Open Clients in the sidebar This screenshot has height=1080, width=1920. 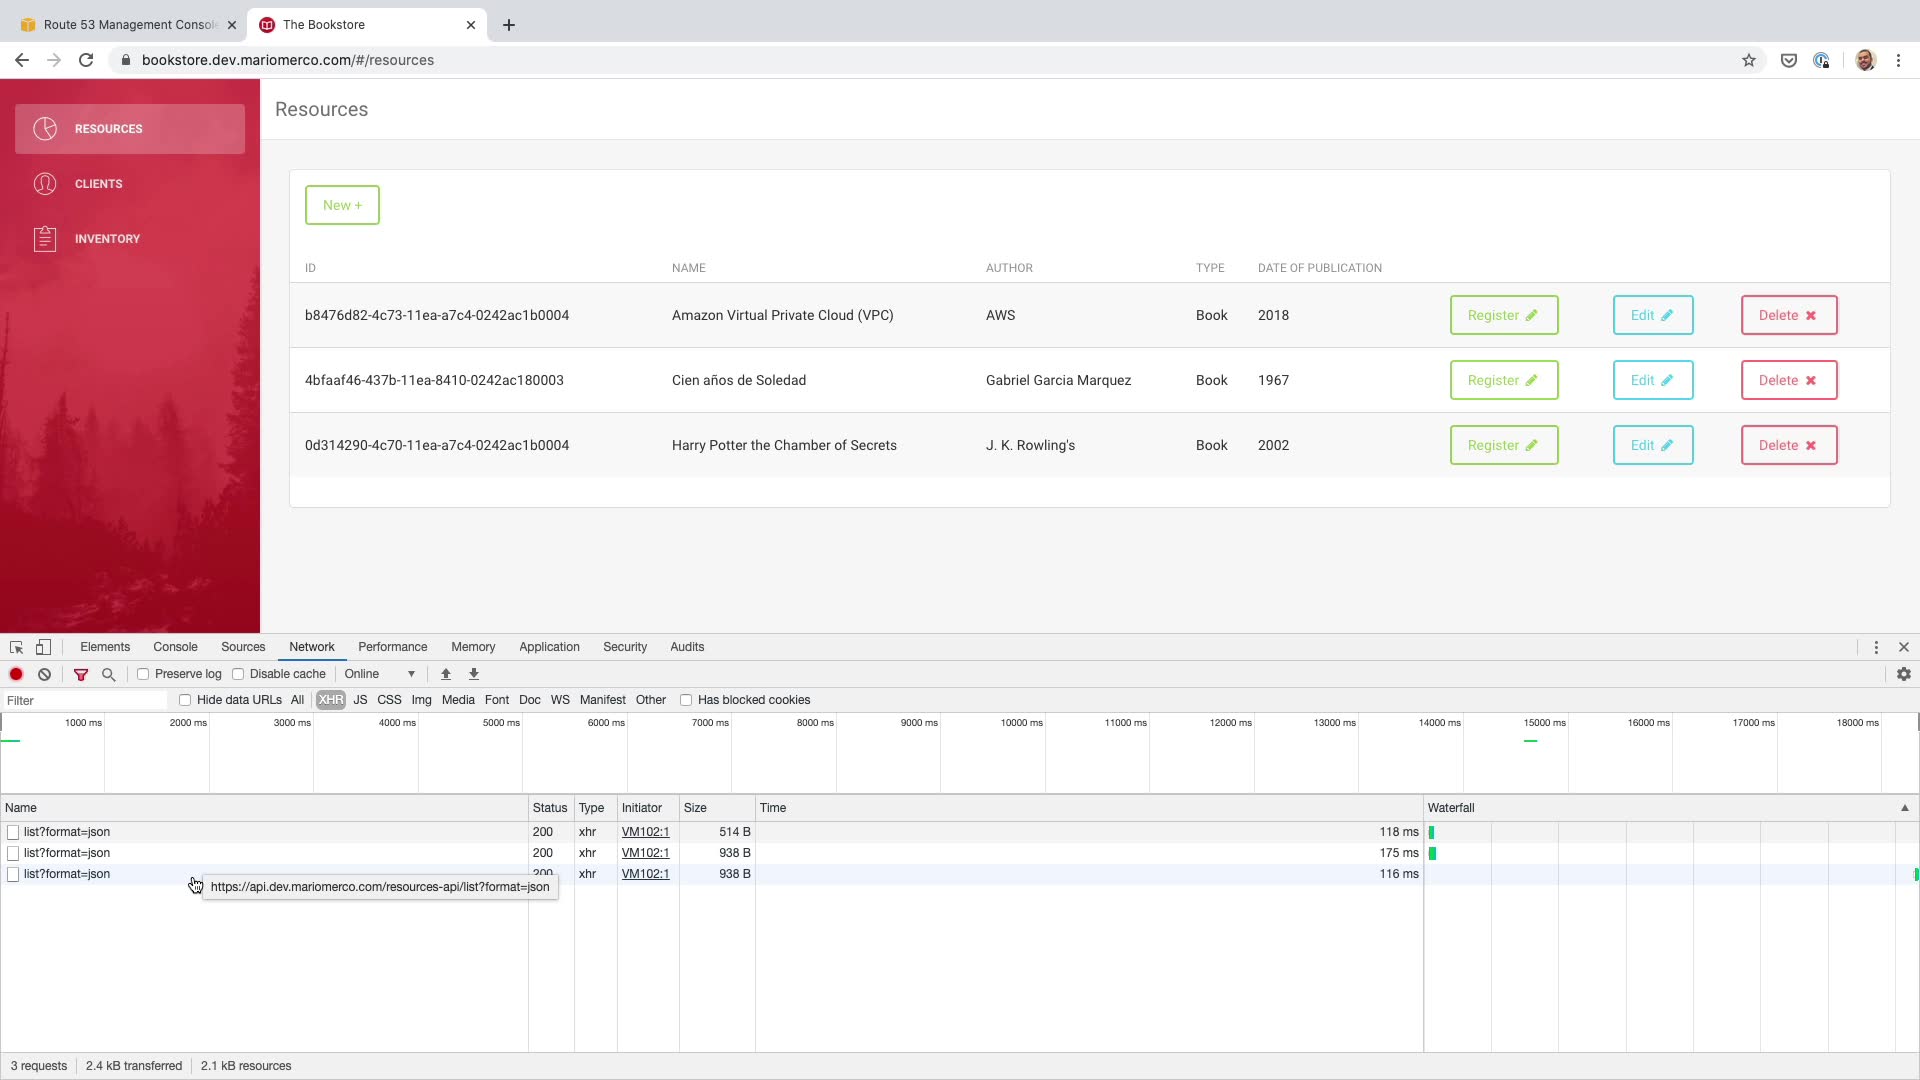point(98,184)
